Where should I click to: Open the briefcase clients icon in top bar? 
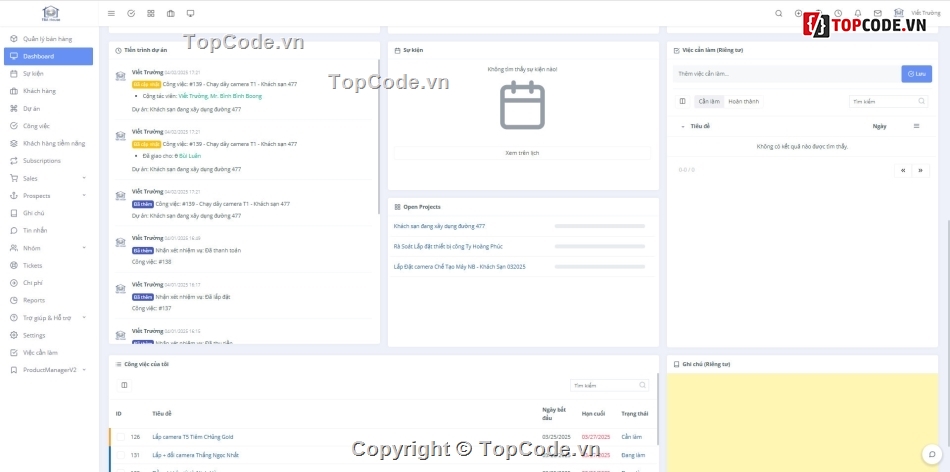(x=171, y=13)
